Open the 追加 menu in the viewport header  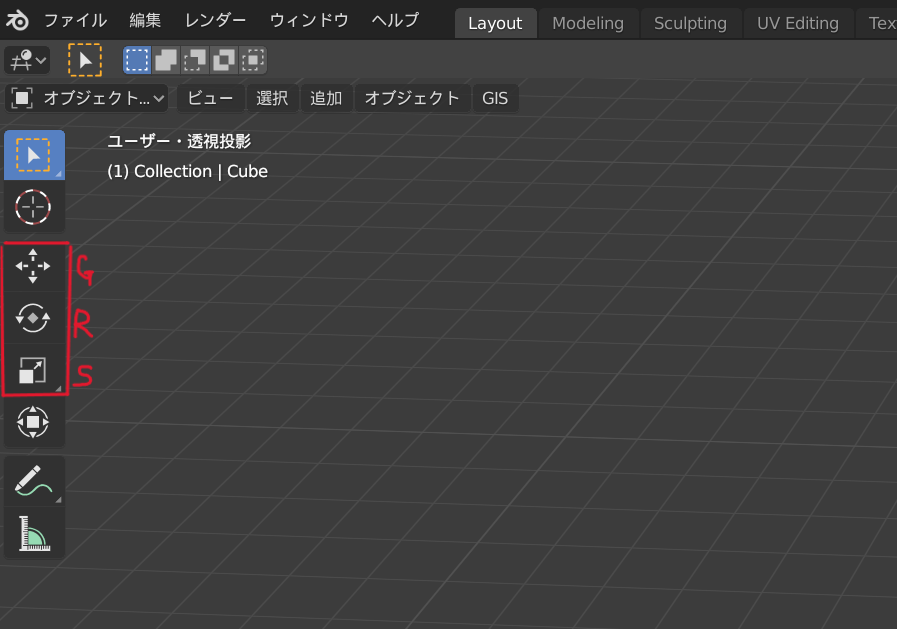pyautogui.click(x=326, y=98)
